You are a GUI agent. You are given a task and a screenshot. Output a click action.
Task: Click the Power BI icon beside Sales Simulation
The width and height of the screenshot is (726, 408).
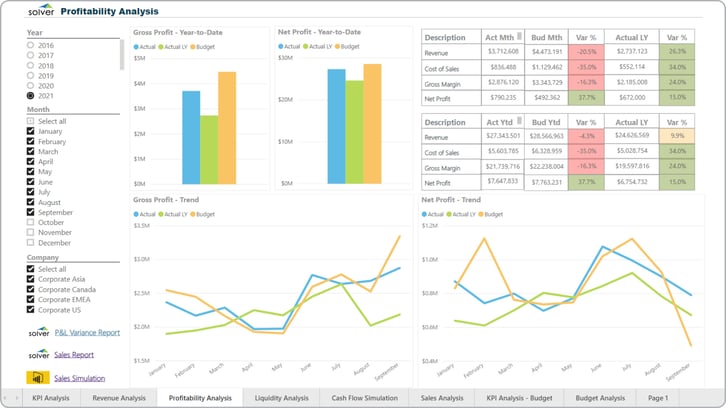click(x=37, y=378)
